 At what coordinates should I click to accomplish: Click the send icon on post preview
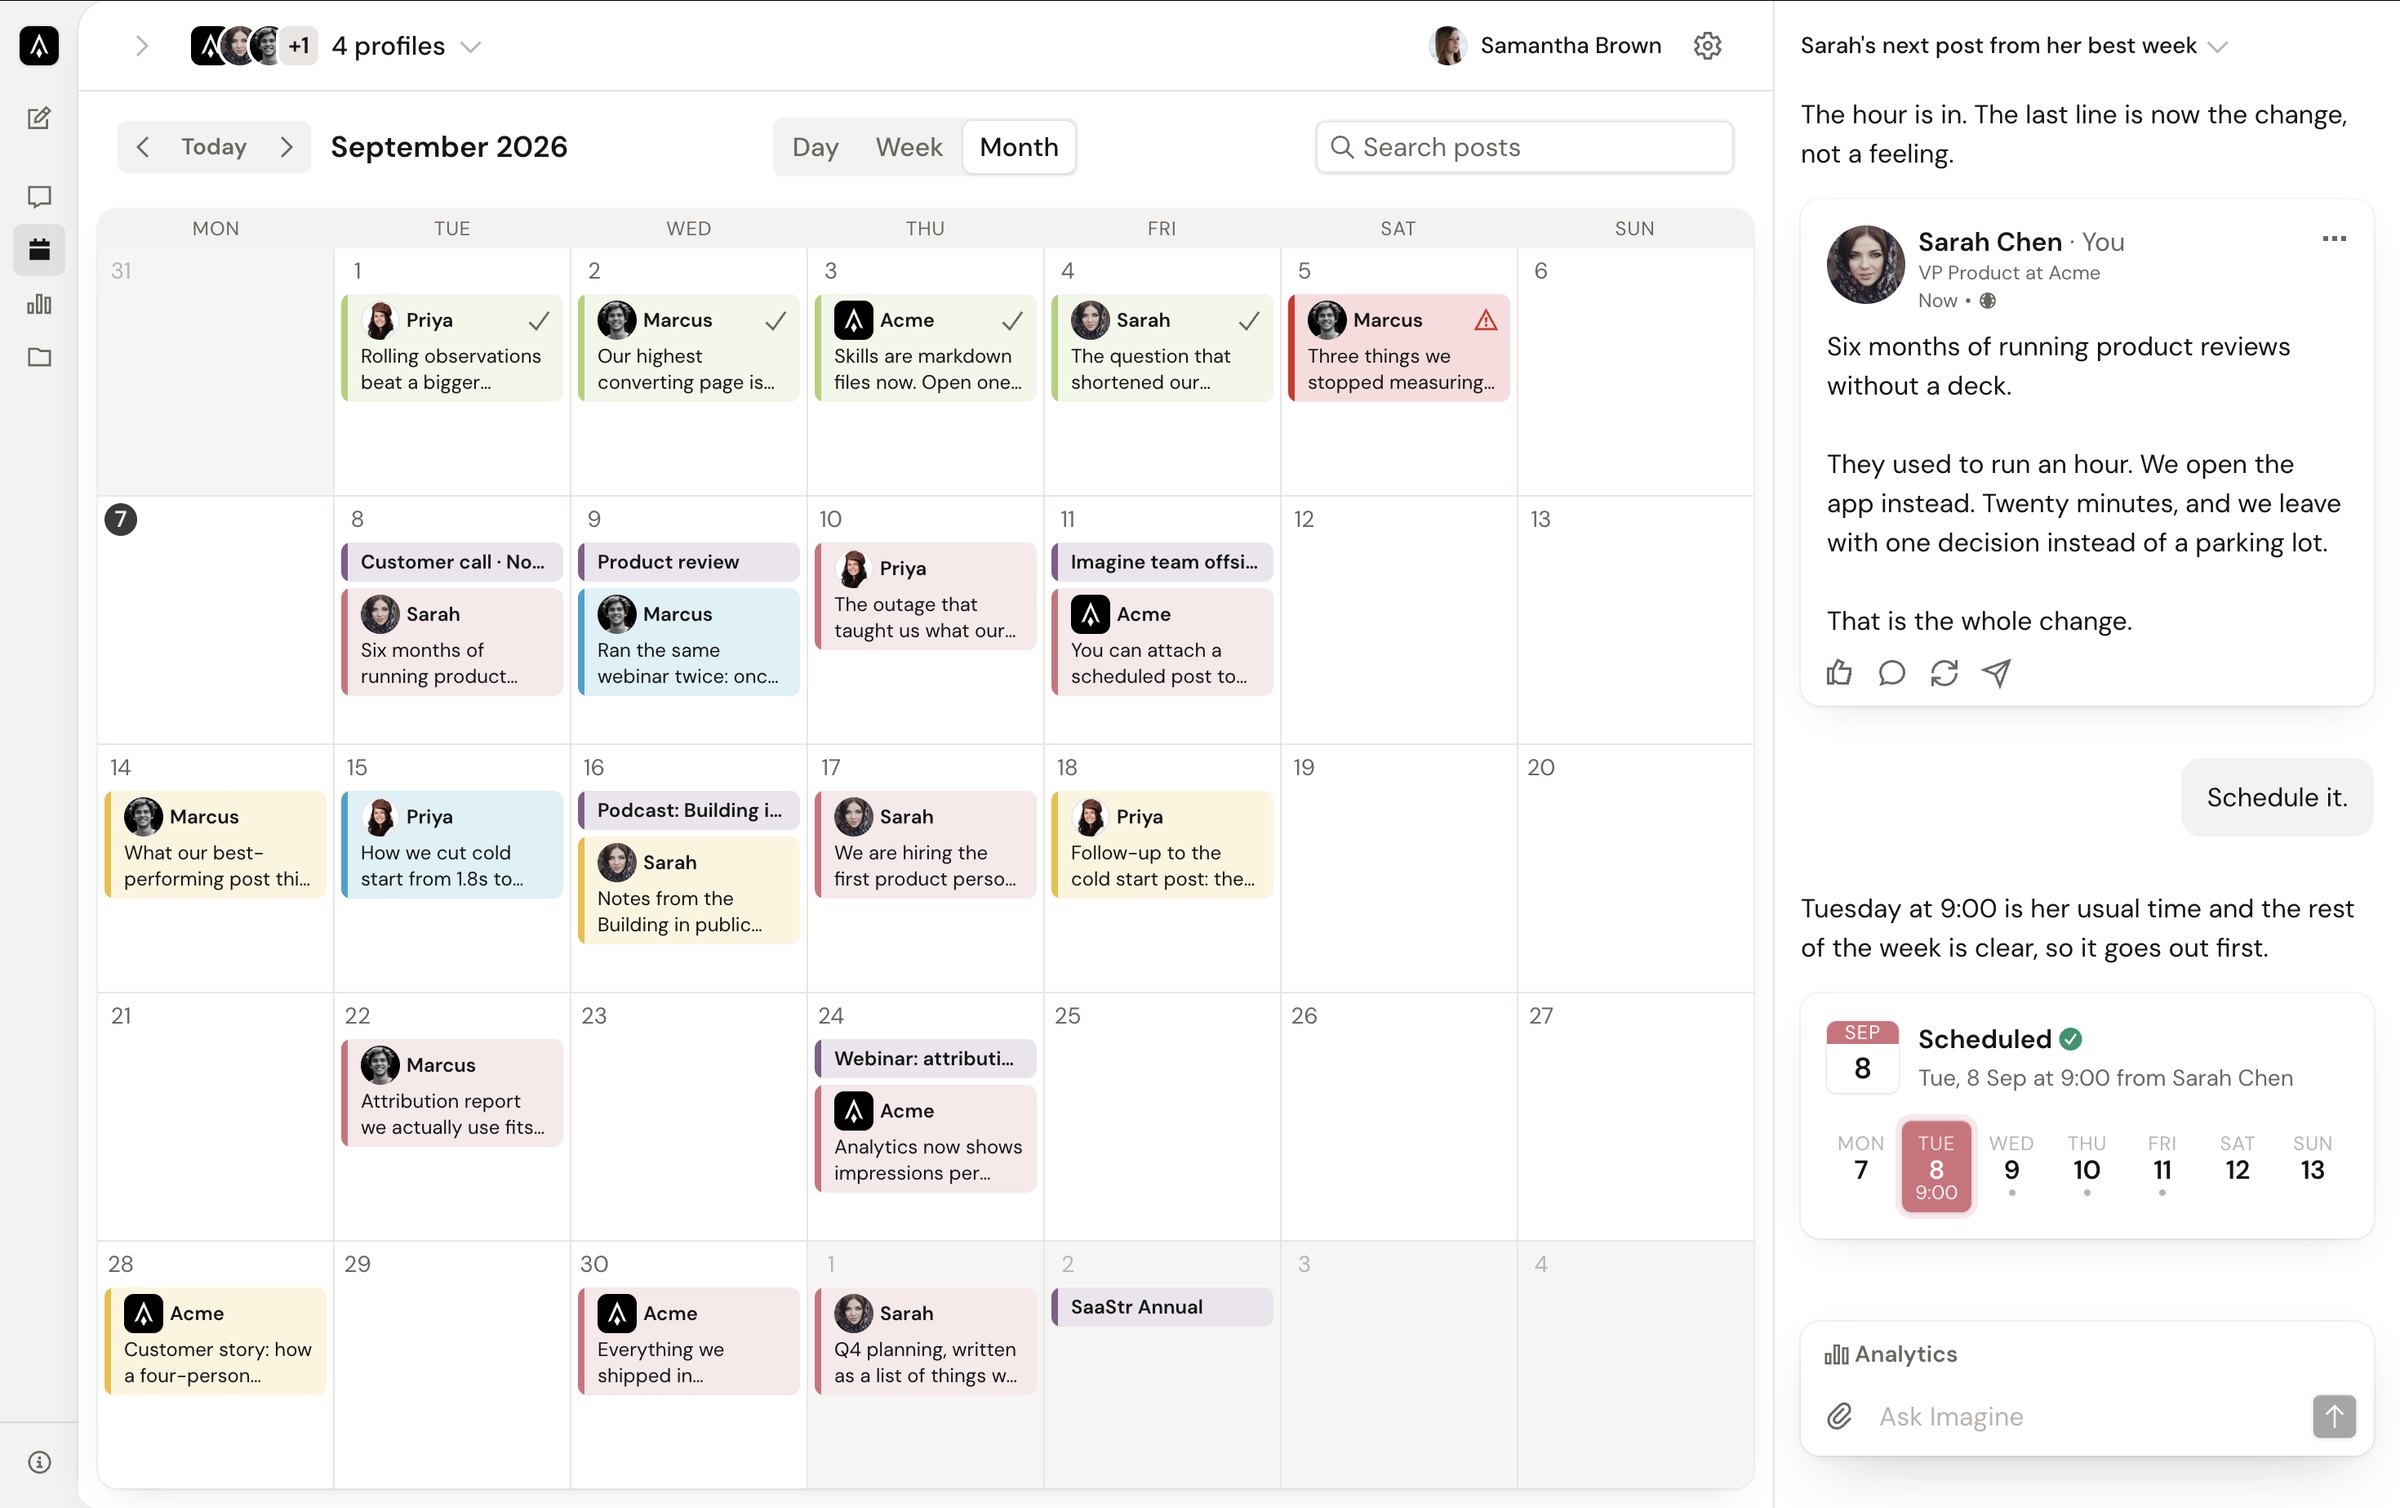[1997, 673]
